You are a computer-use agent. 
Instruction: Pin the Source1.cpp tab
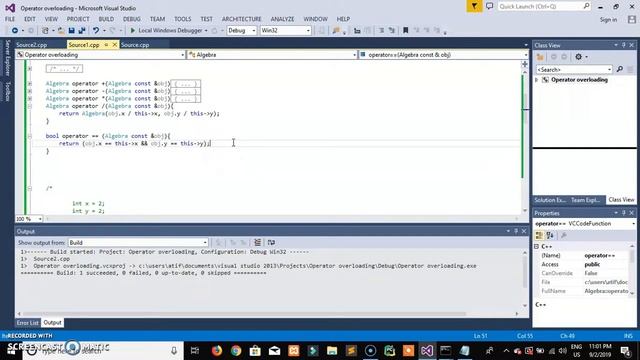pos(106,44)
